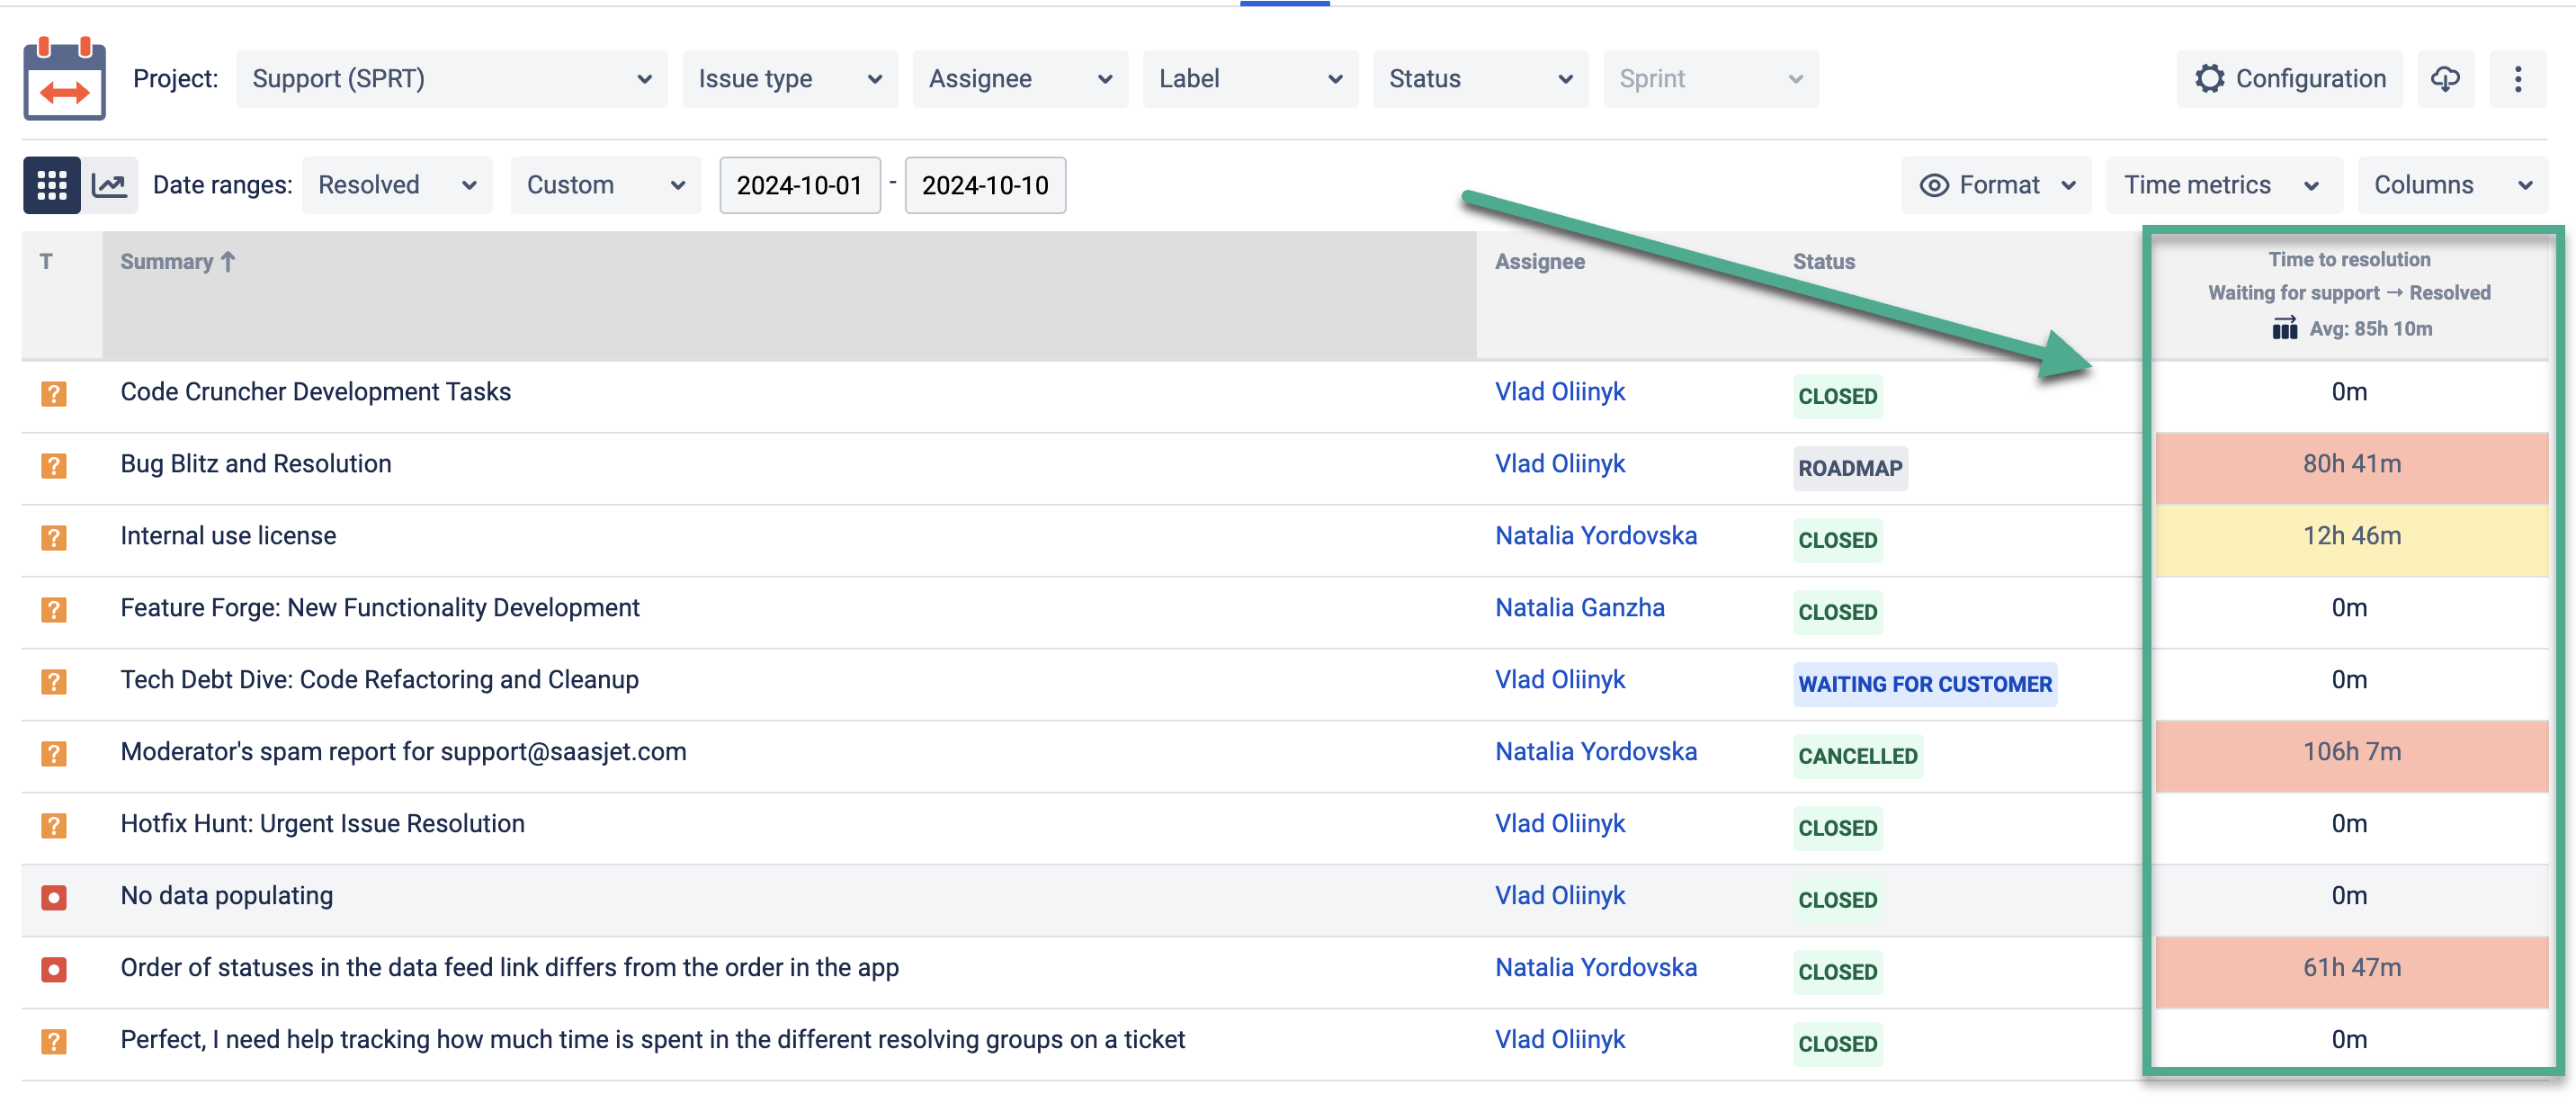
Task: Click the cloud export download icon
Action: click(x=2445, y=79)
